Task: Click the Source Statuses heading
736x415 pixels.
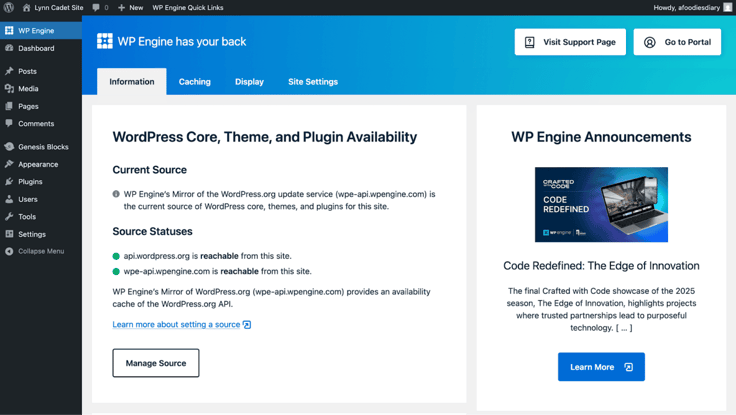Action: [152, 231]
